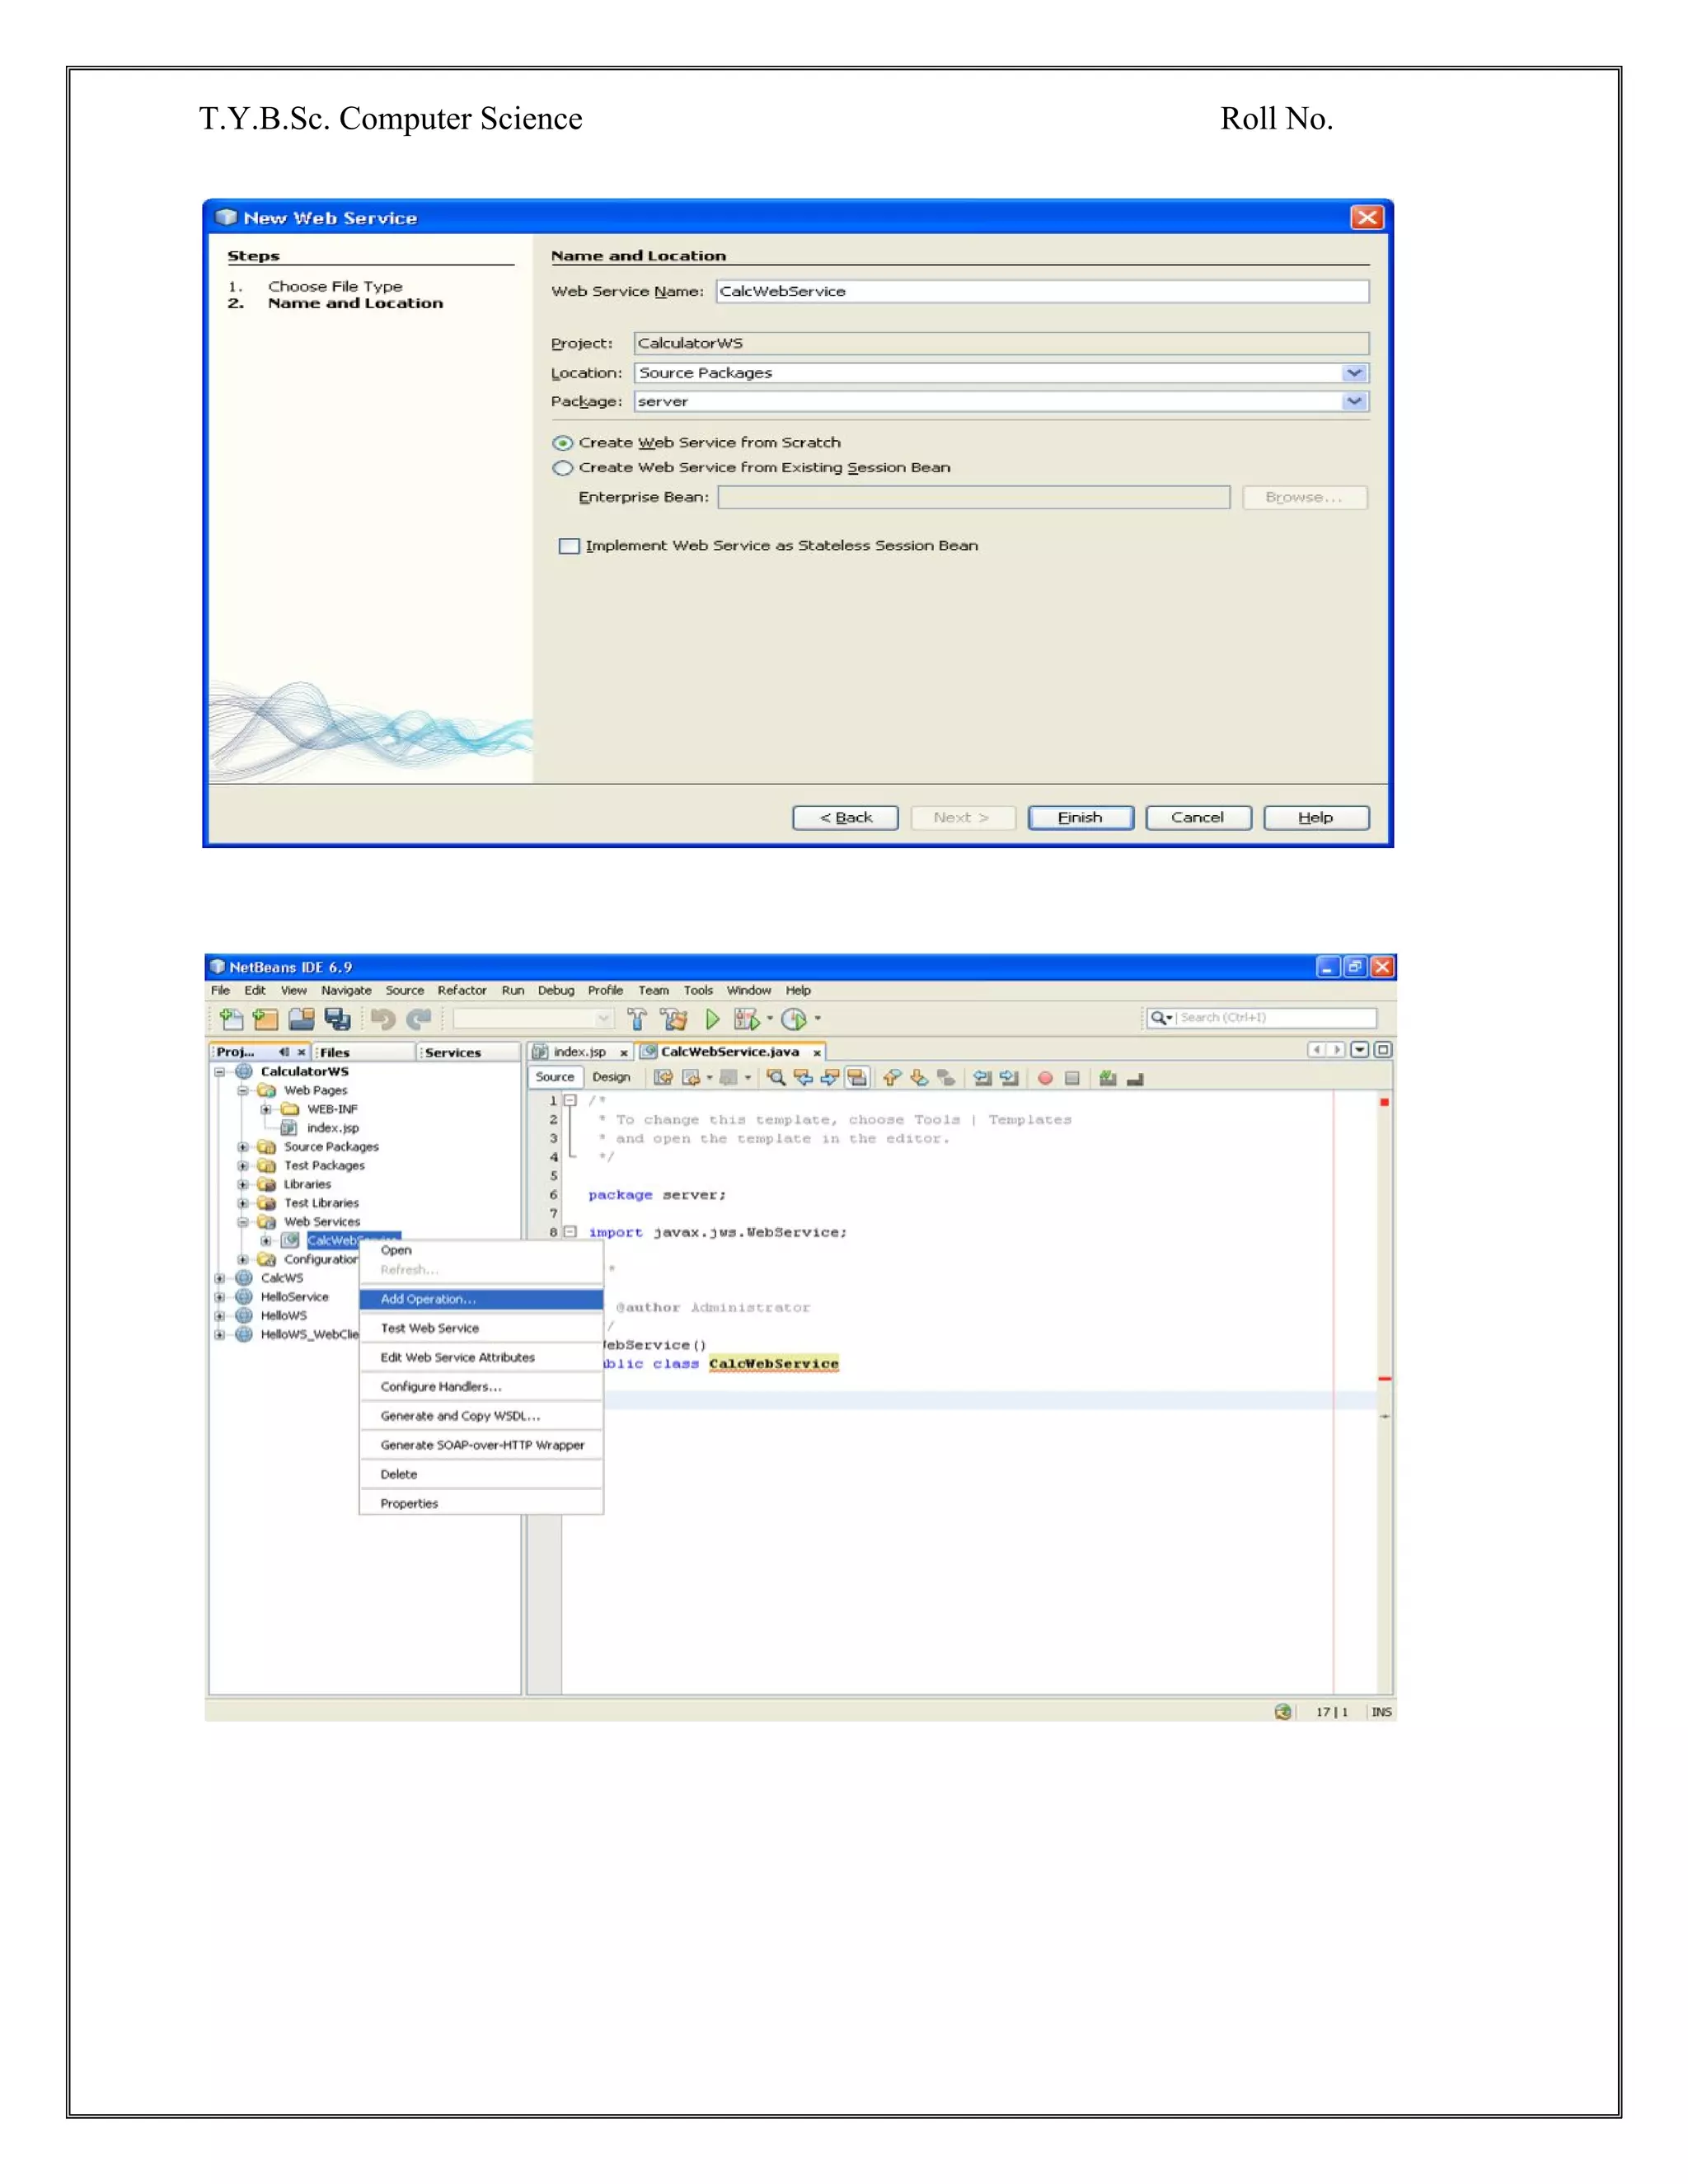Check Implement Web Service as Stateless Session Bean
The image size is (1688, 2184).
click(x=569, y=546)
